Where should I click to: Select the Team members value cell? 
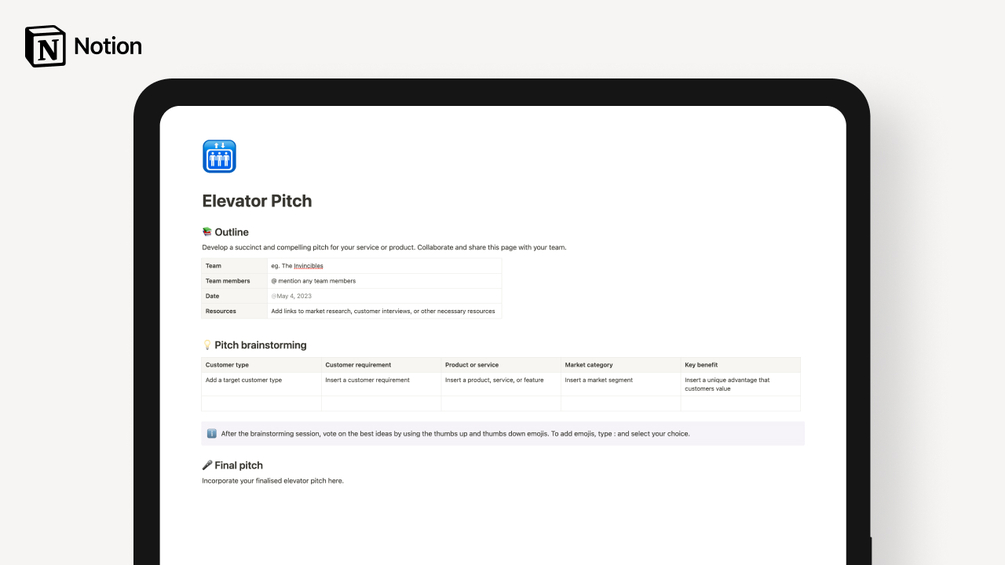(385, 281)
